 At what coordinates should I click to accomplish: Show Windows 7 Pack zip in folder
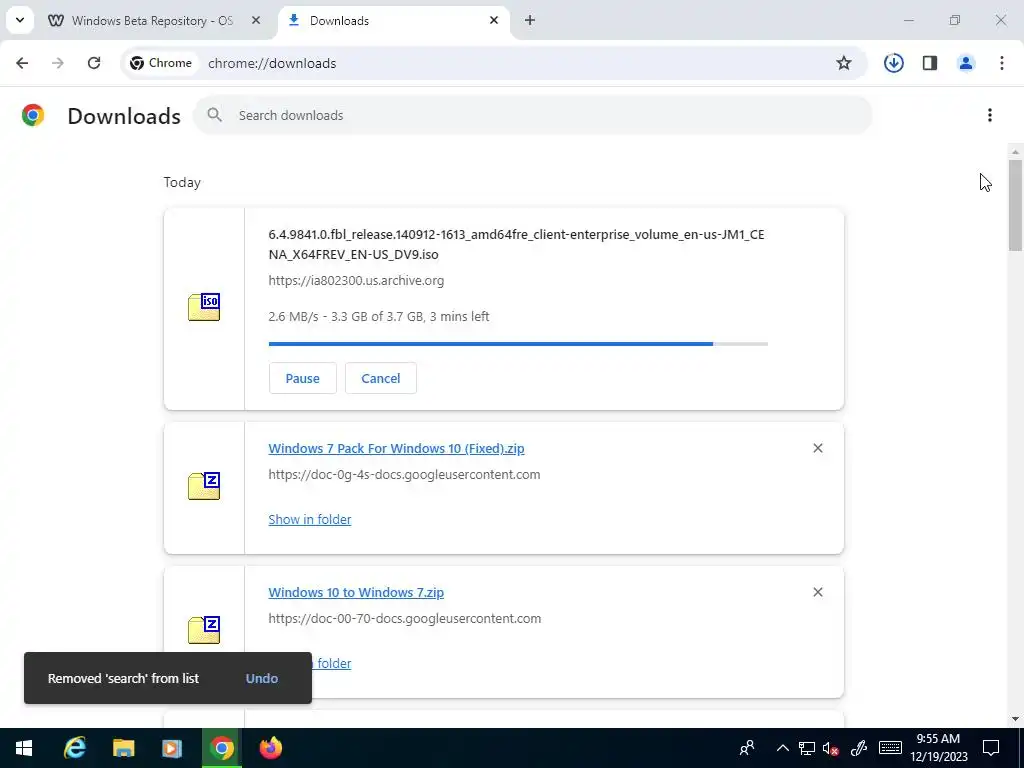click(310, 520)
